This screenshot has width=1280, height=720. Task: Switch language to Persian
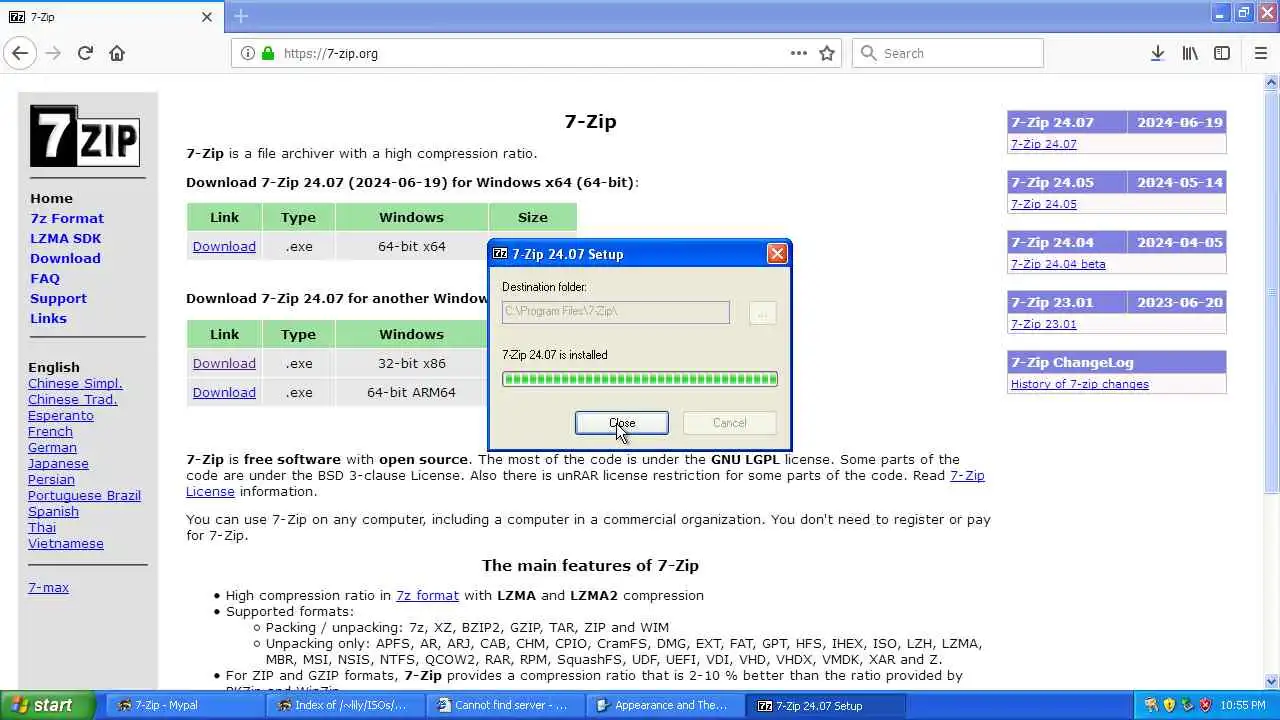51,479
